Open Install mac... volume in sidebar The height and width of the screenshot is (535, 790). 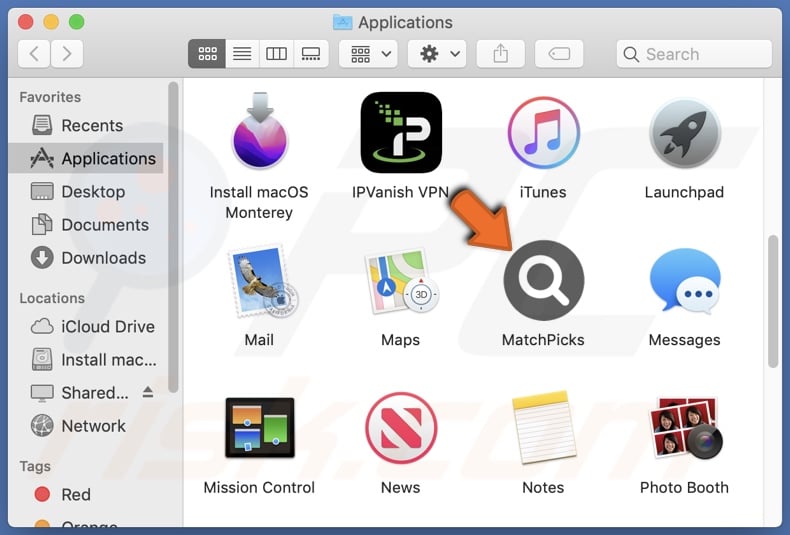[x=86, y=360]
